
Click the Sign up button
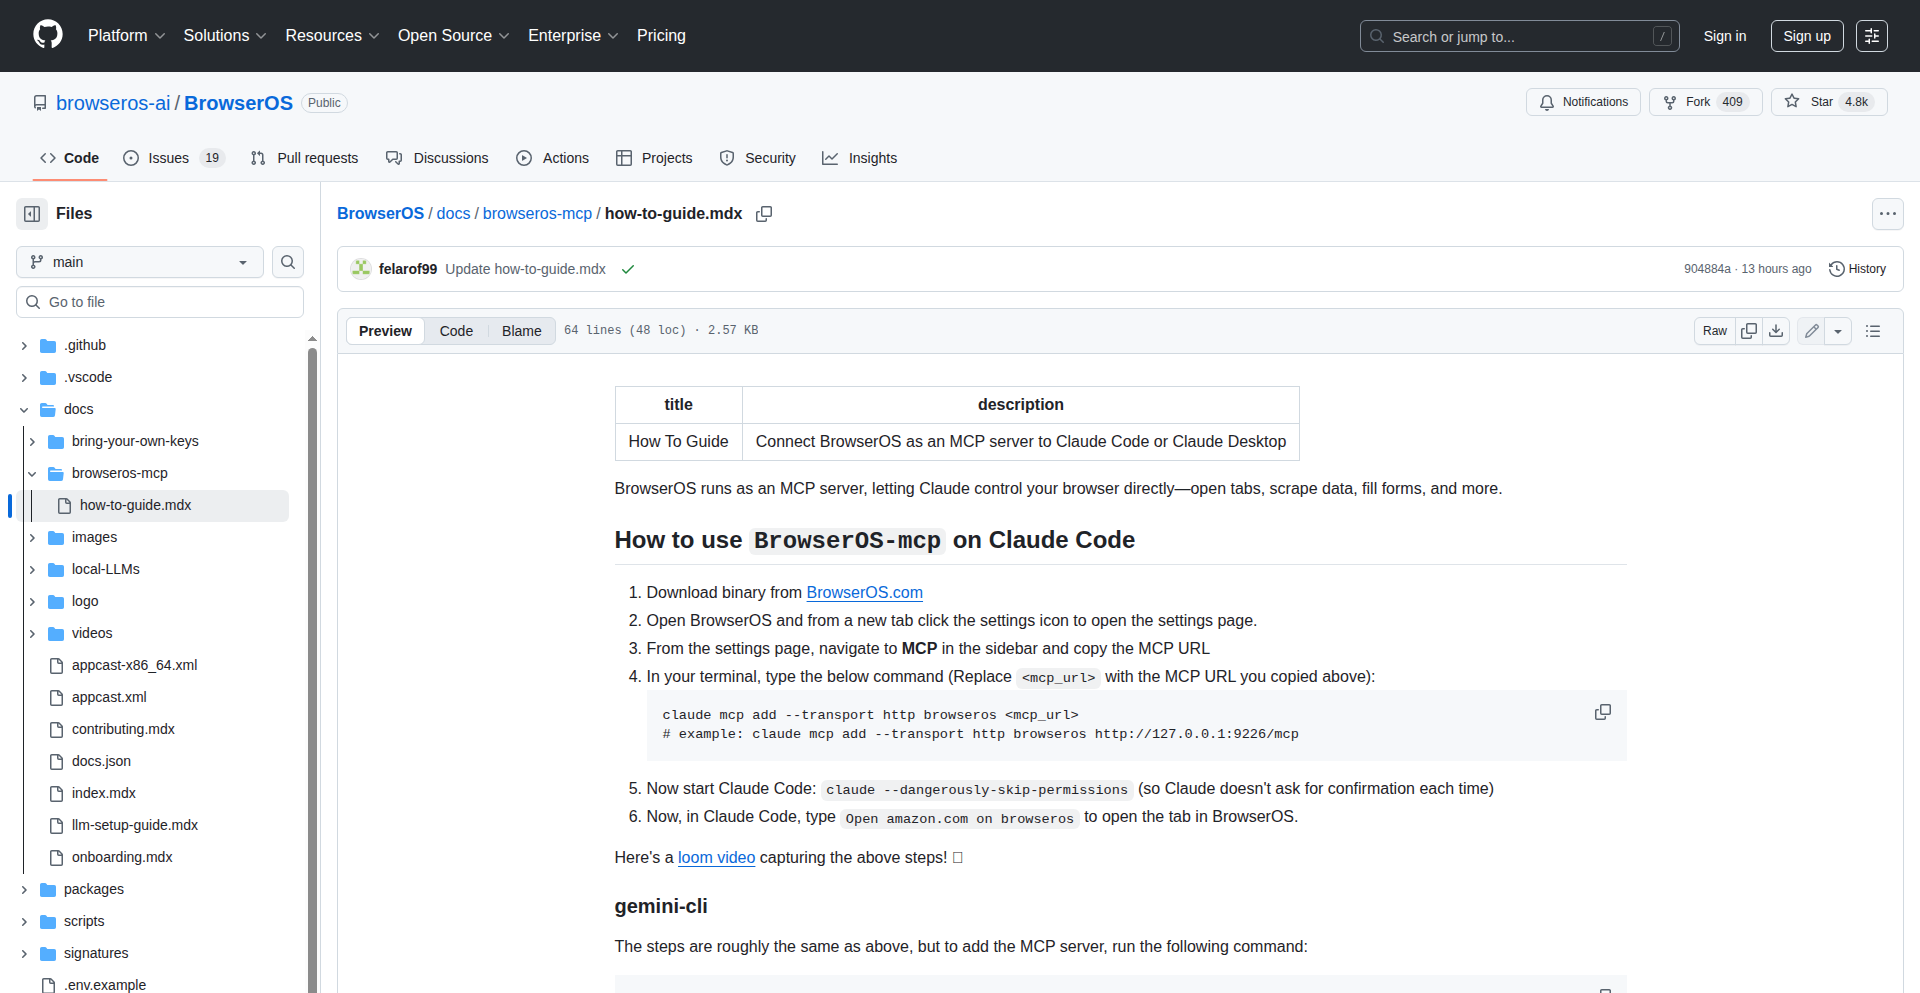point(1806,36)
